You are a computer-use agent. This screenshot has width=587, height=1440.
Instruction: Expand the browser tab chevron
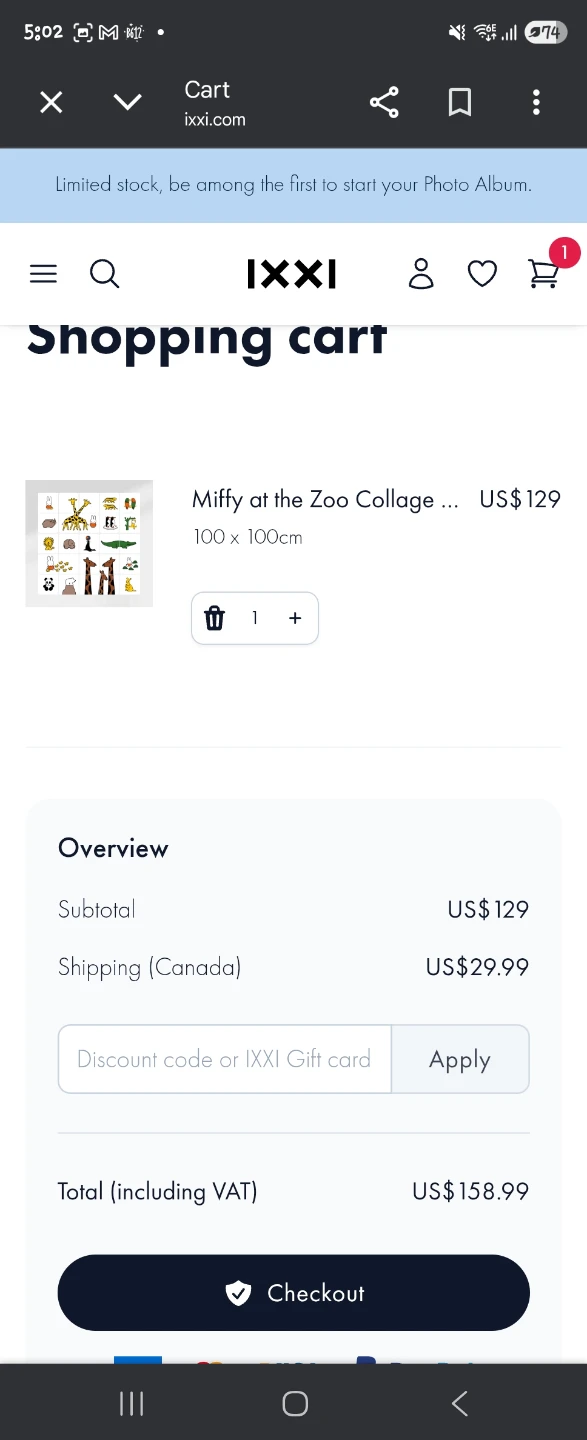[x=128, y=102]
